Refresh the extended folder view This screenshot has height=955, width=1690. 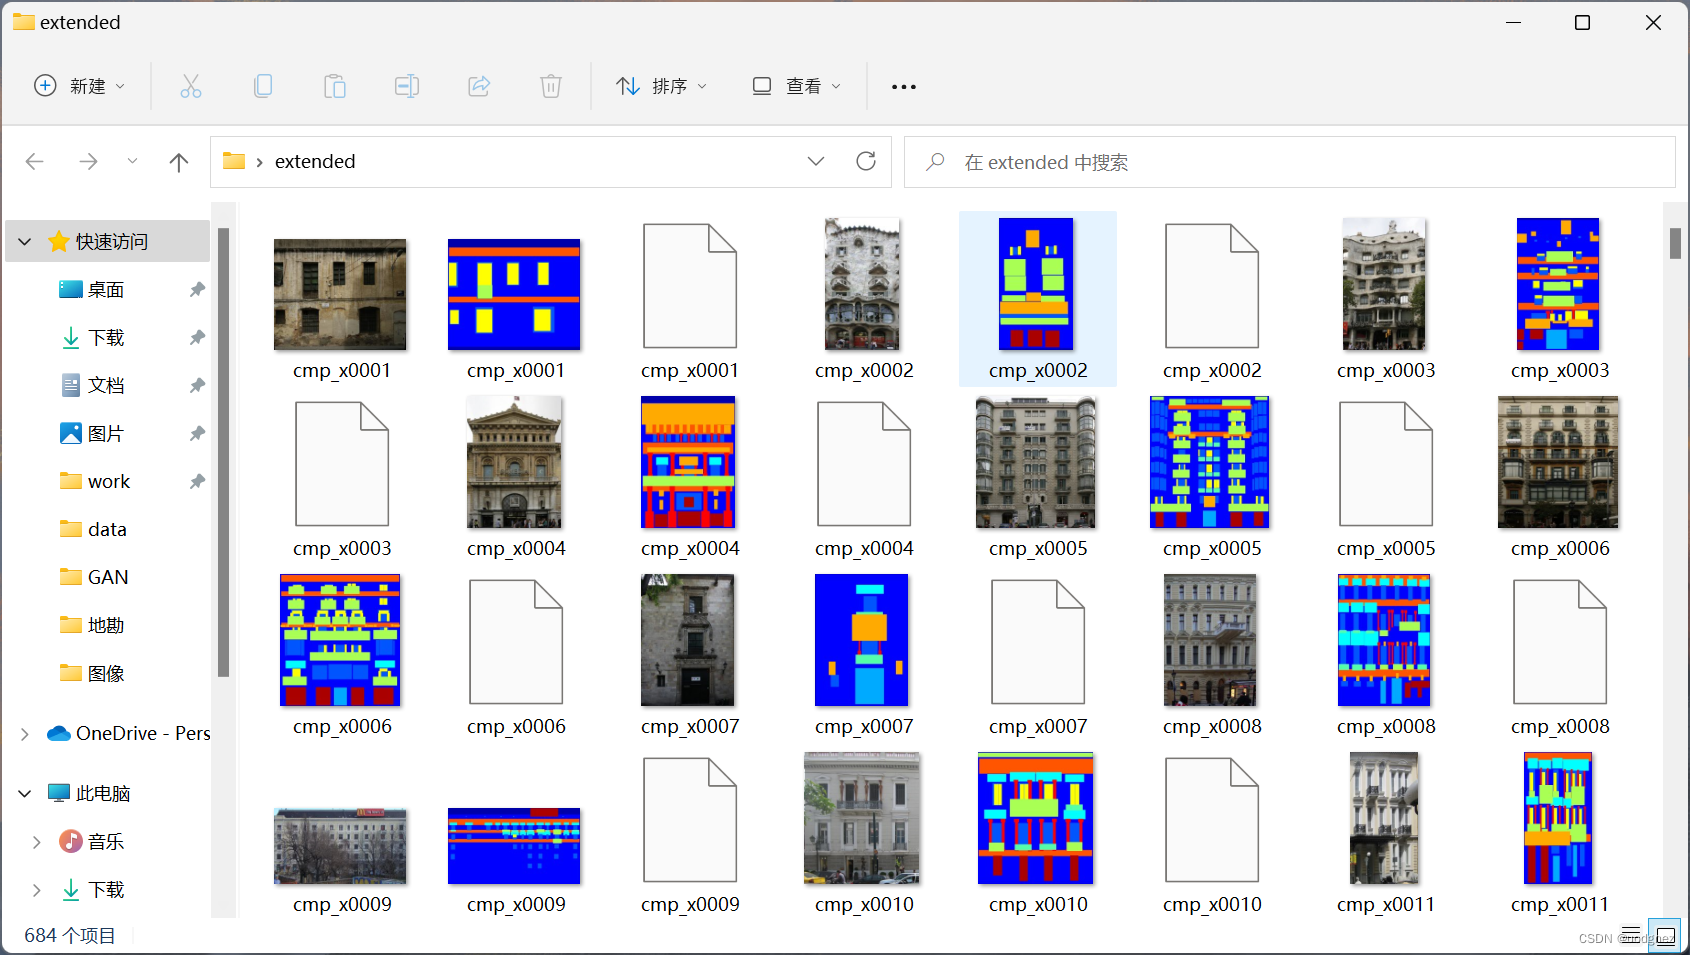pos(866,161)
